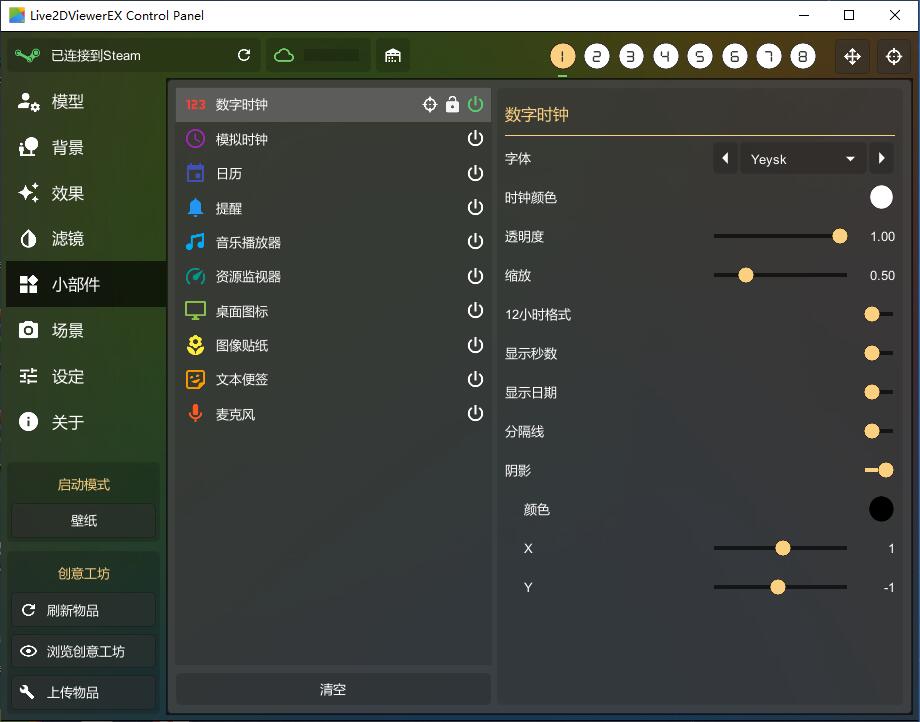This screenshot has height=722, width=920.
Task: Enable the 日历 power toggle
Action: tap(475, 173)
